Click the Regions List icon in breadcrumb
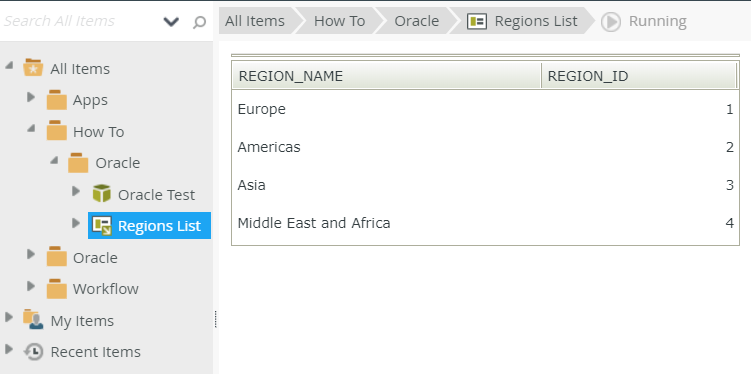751x374 pixels. tap(477, 21)
